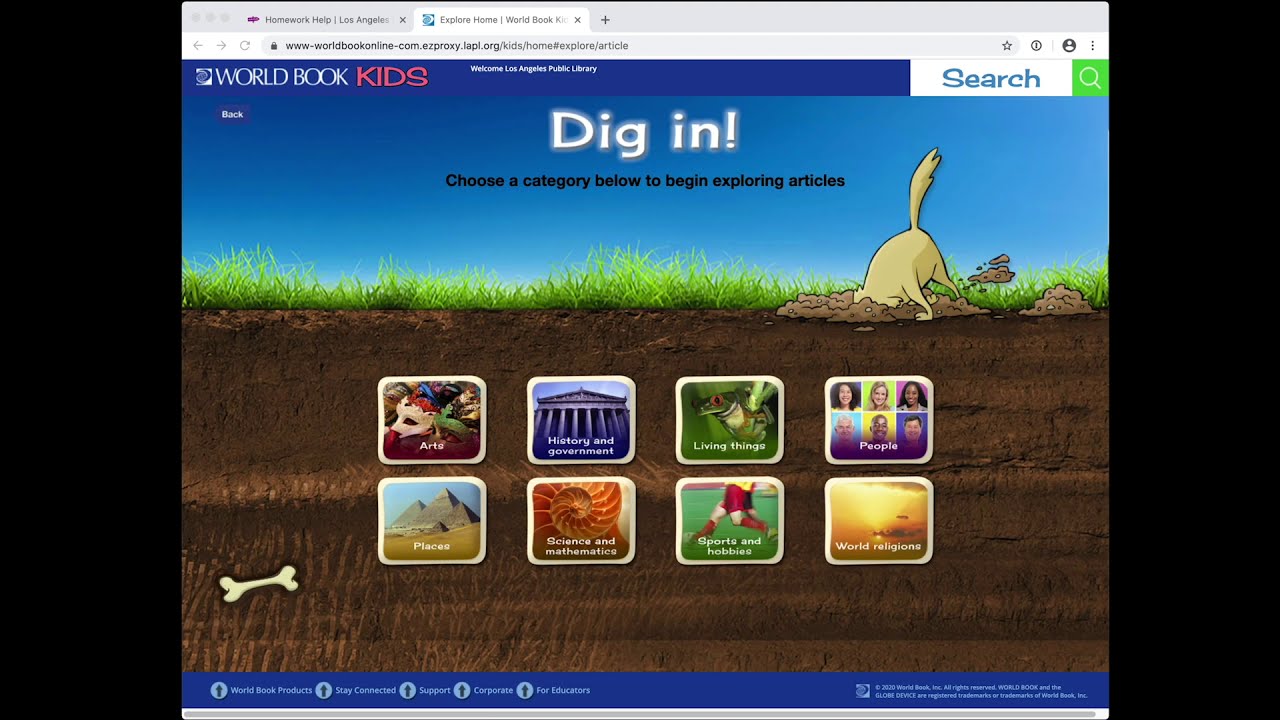Open the Corporate footer link

pyautogui.click(x=493, y=690)
